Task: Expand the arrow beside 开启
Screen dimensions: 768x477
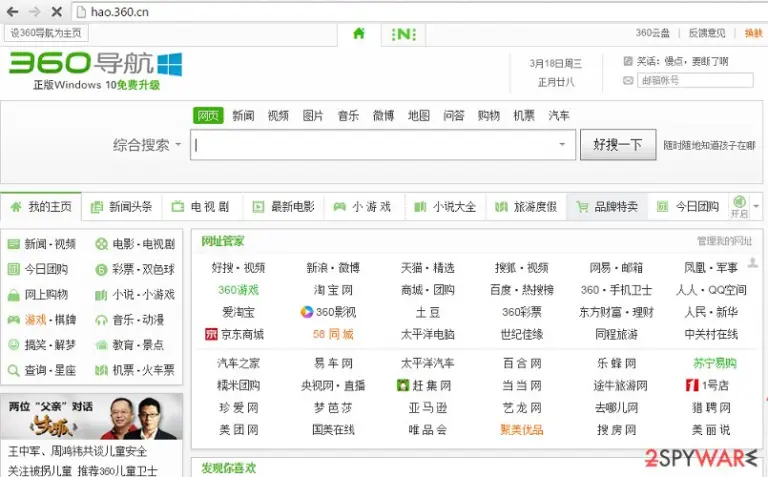Action: click(x=756, y=206)
